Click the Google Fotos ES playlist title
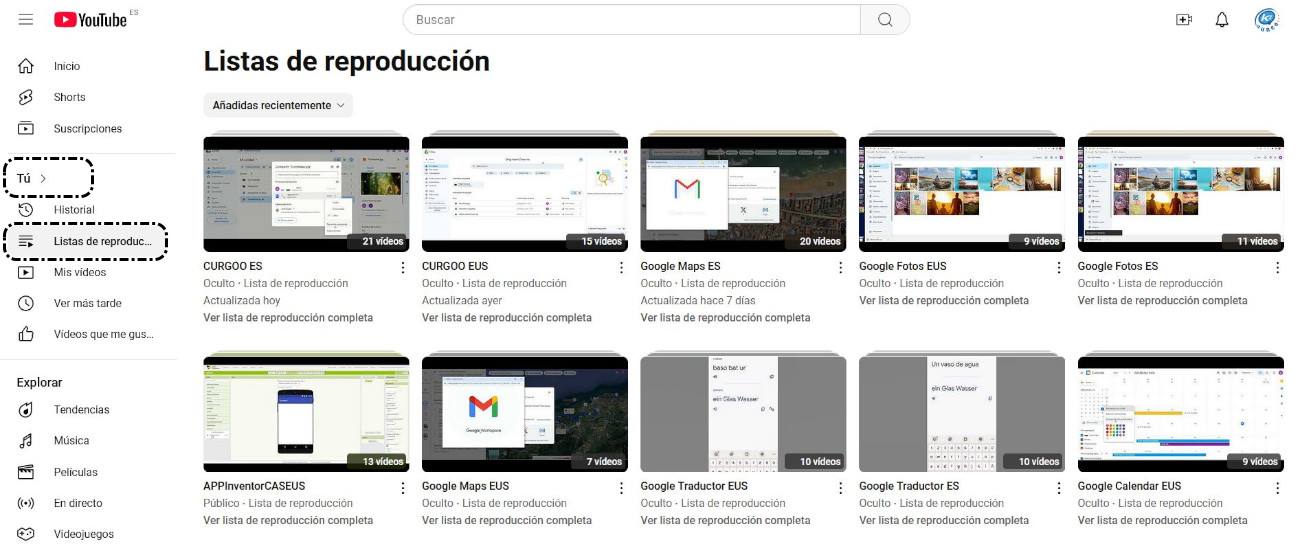The height and width of the screenshot is (553, 1300). click(1118, 266)
